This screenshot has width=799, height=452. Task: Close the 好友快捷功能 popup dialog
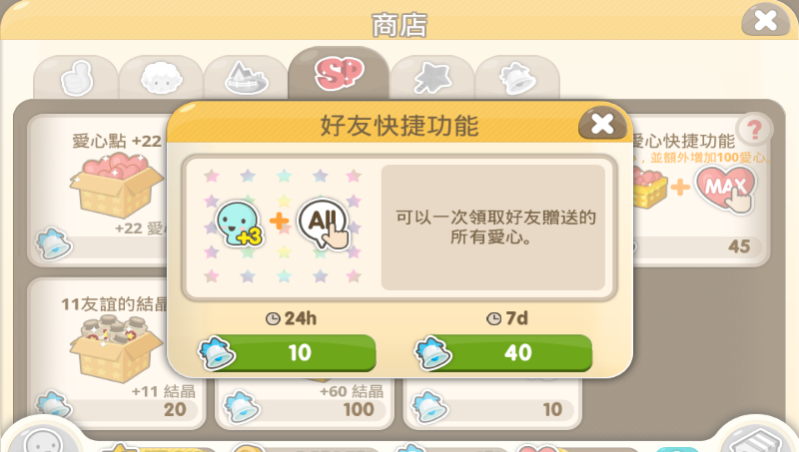[x=602, y=123]
